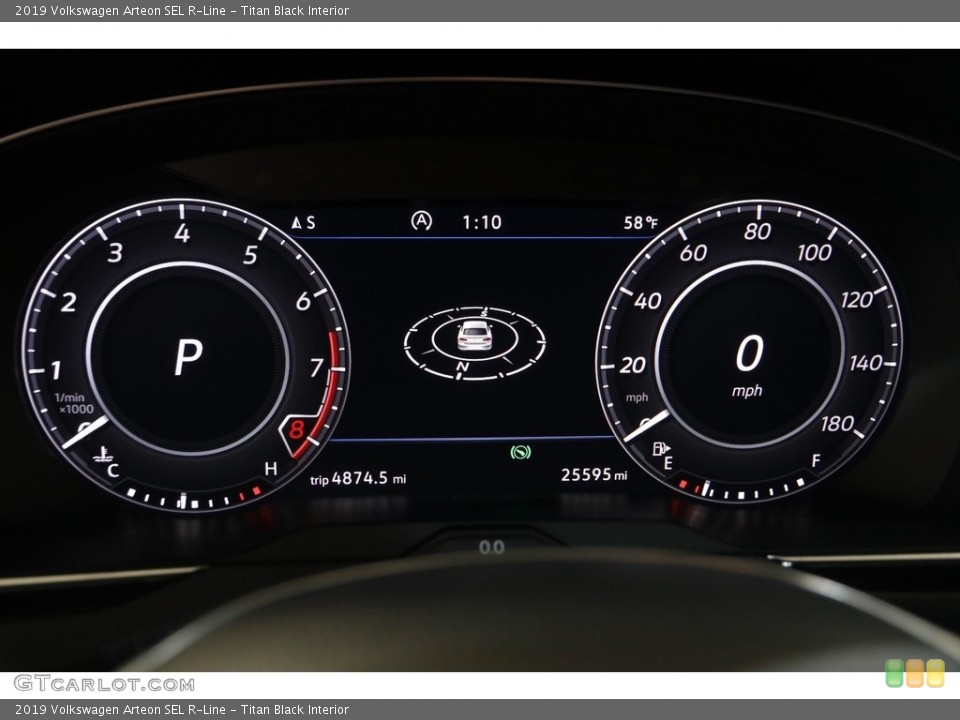The height and width of the screenshot is (720, 960).
Task: Click the 1/min x1000 label
Action: (x=74, y=403)
